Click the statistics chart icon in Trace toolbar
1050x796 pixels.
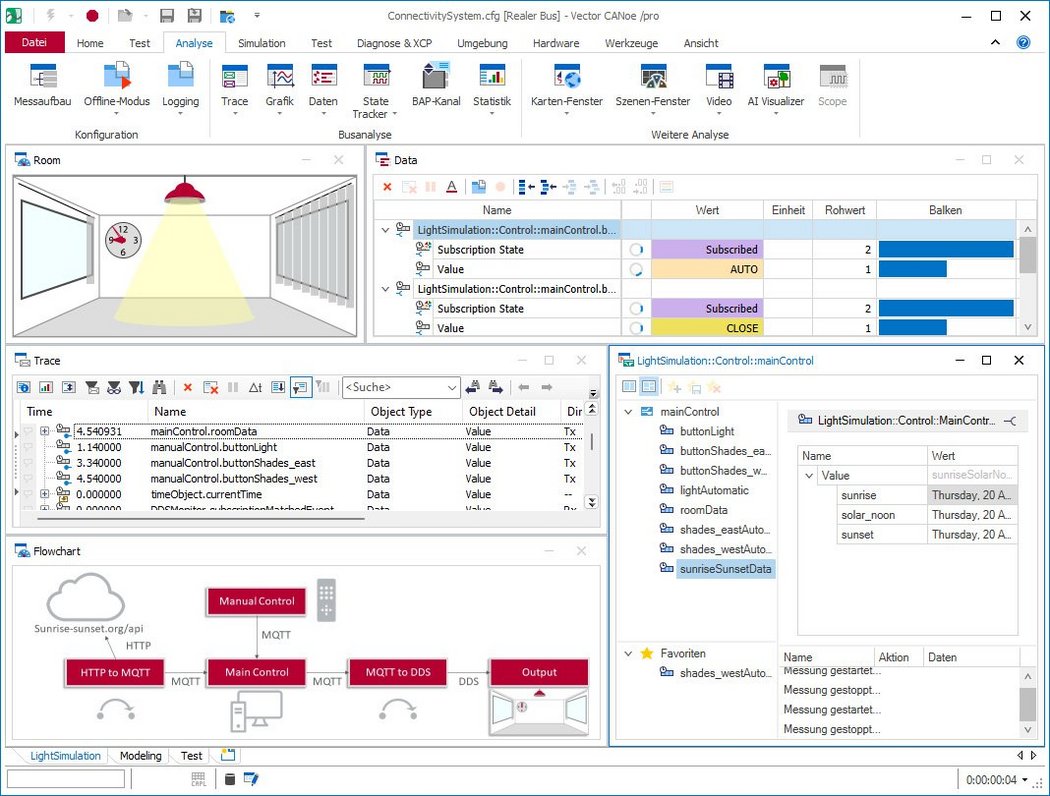click(x=46, y=387)
